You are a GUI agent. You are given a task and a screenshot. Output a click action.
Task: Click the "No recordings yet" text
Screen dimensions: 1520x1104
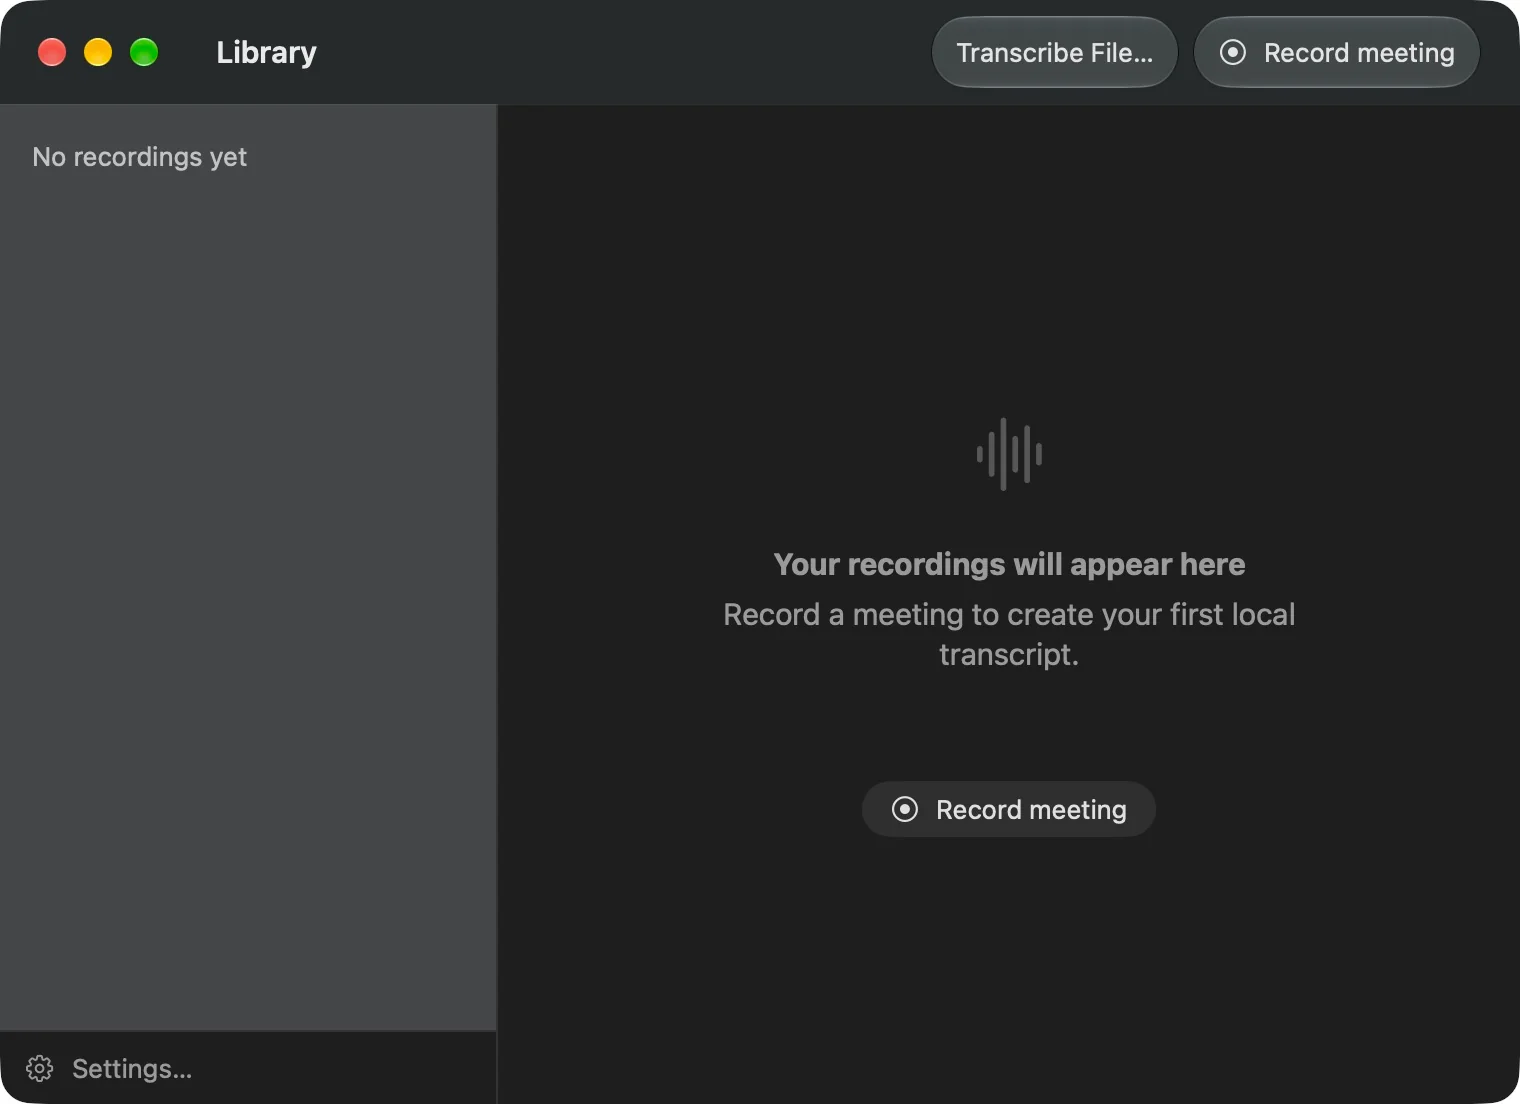(x=140, y=157)
